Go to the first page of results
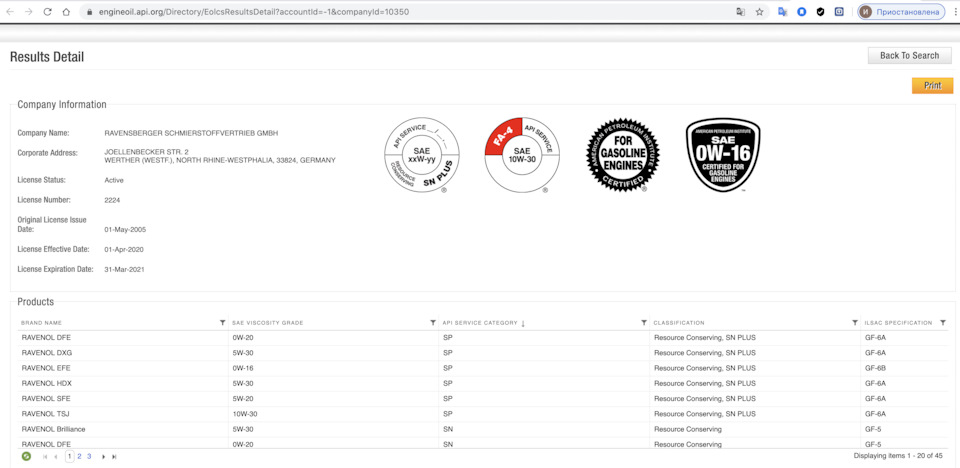 pyautogui.click(x=45, y=456)
